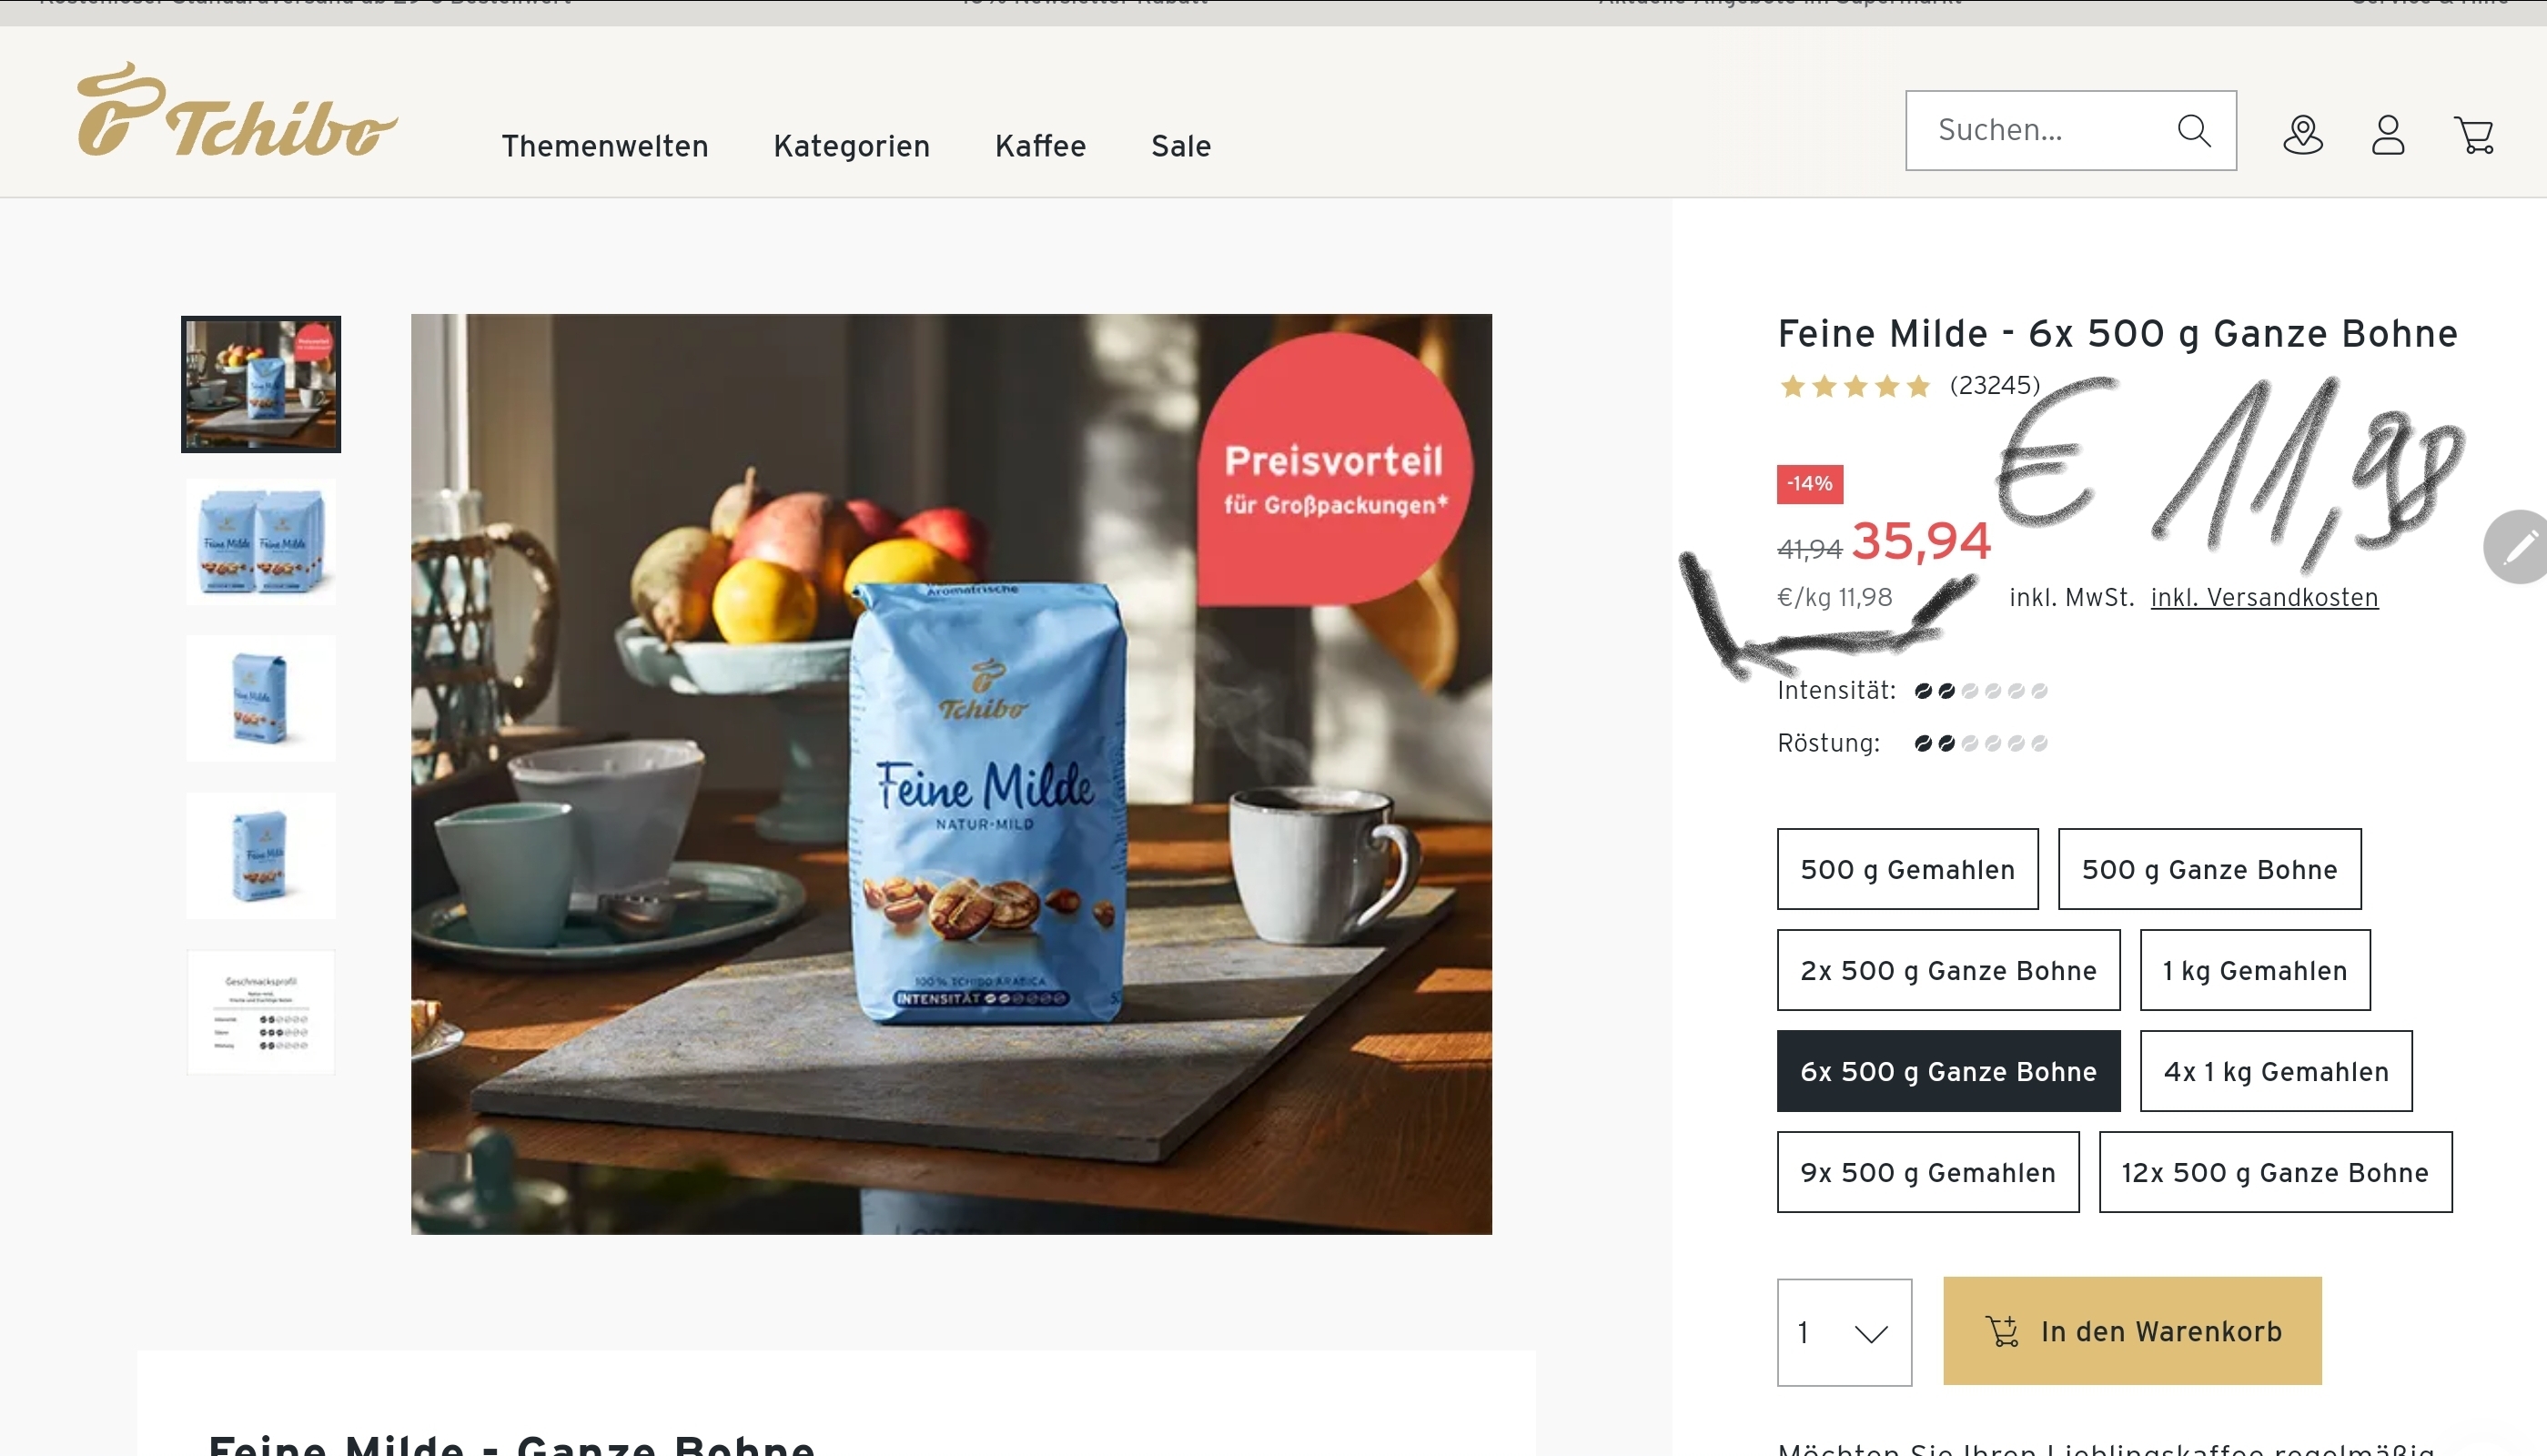
Task: Choose 12x 500 g Ganze Bohne option
Action: point(2275,1172)
